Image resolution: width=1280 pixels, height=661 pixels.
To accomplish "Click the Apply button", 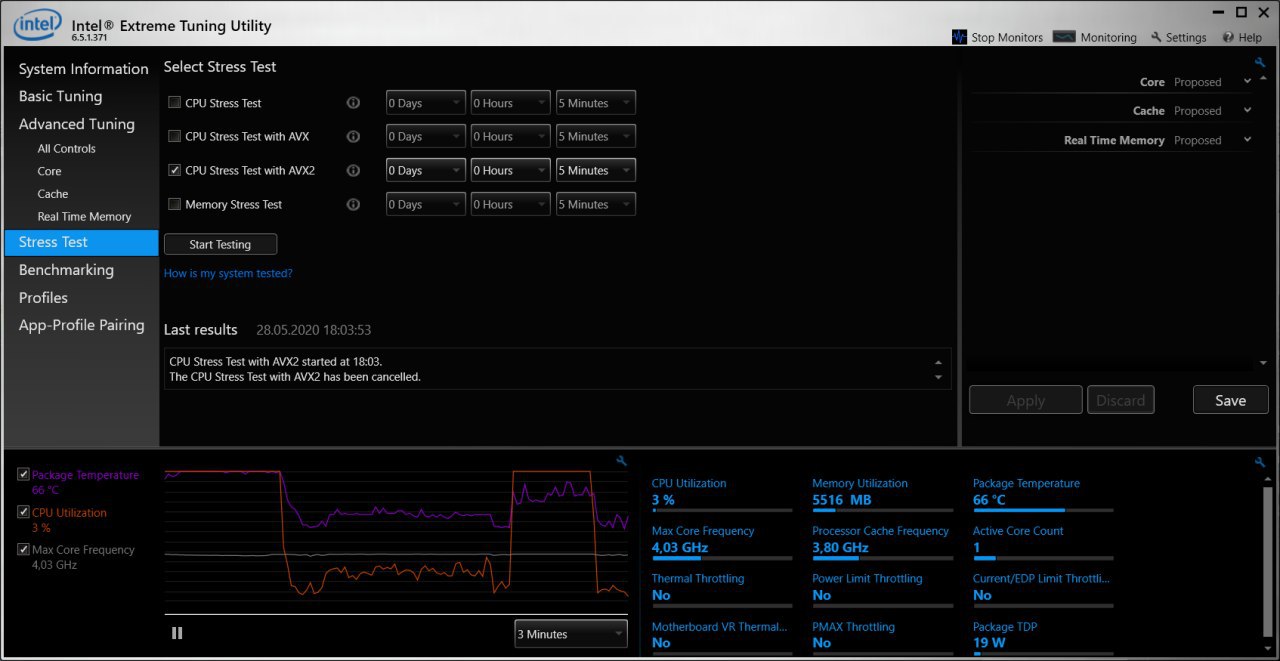I will 1026,400.
